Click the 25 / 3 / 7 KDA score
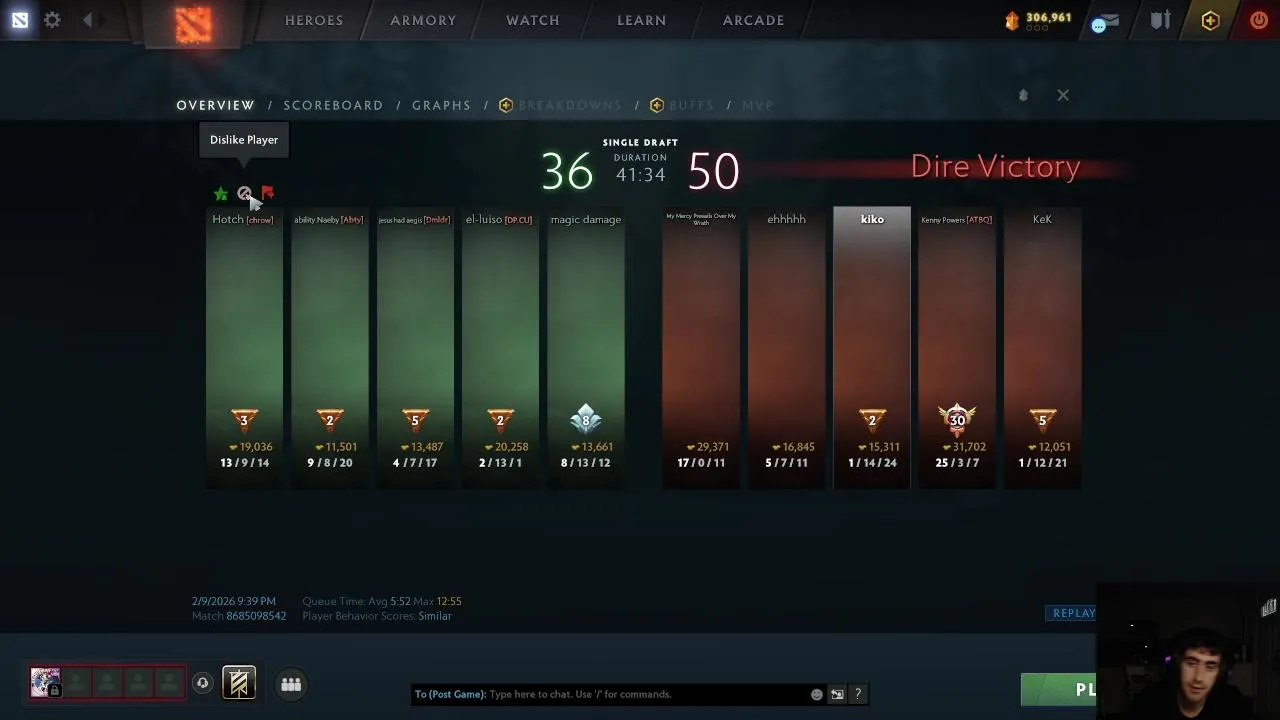 tap(957, 463)
